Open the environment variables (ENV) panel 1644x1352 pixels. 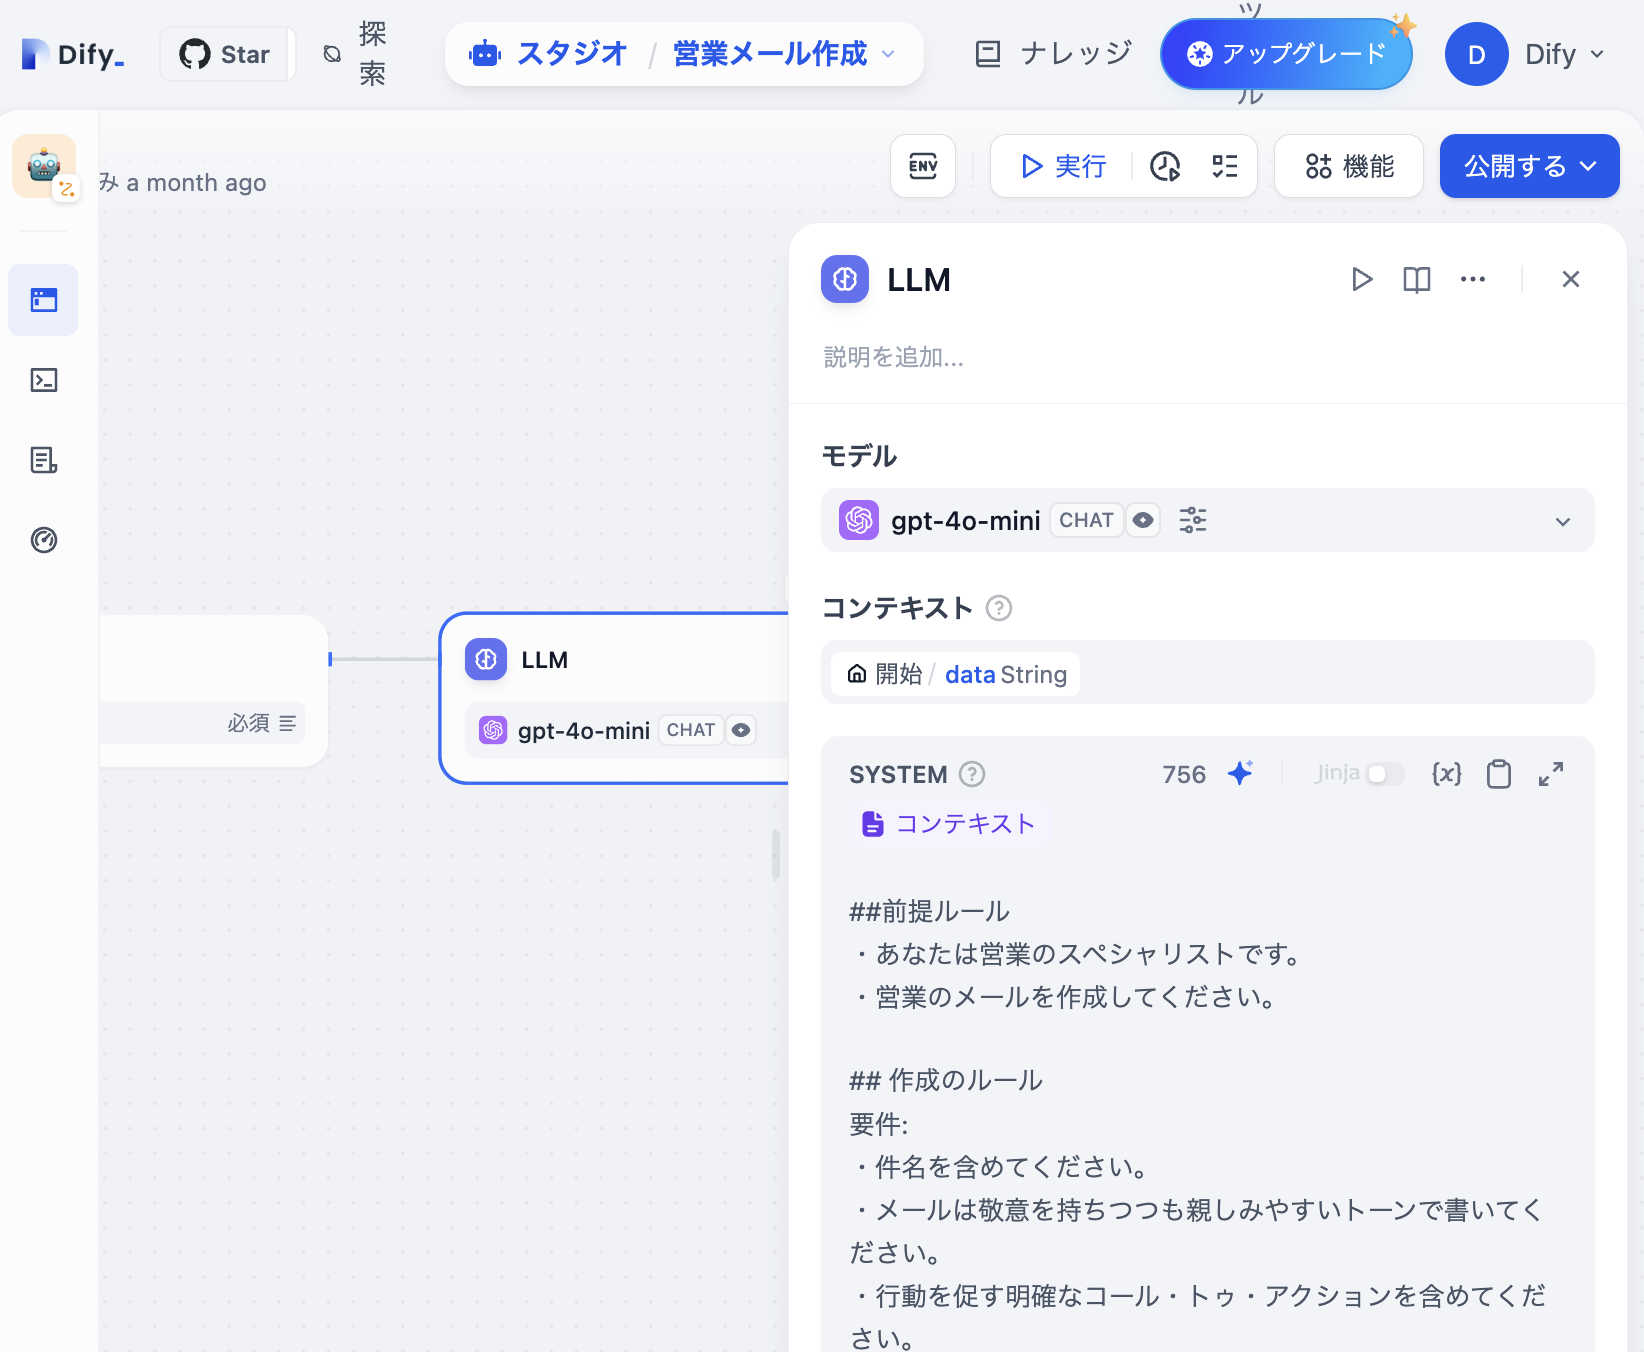pyautogui.click(x=922, y=166)
